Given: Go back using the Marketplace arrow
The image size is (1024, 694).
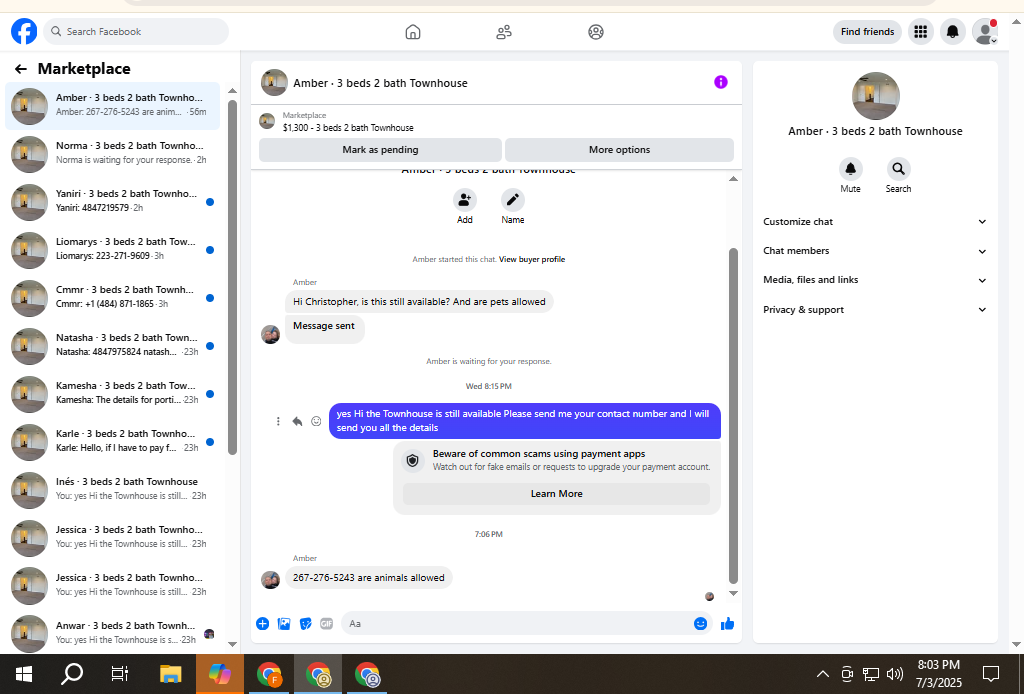Looking at the screenshot, I should (x=21, y=69).
